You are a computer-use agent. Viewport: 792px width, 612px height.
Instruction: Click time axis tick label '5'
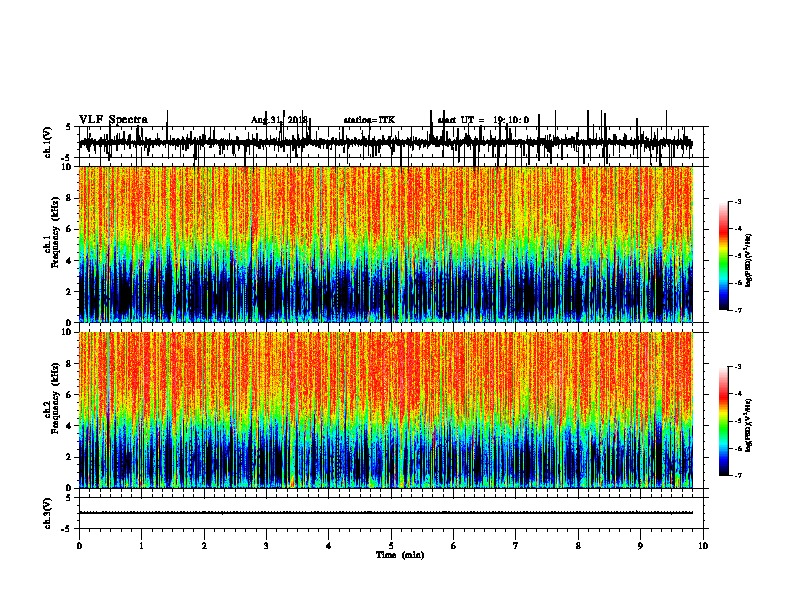tap(391, 546)
